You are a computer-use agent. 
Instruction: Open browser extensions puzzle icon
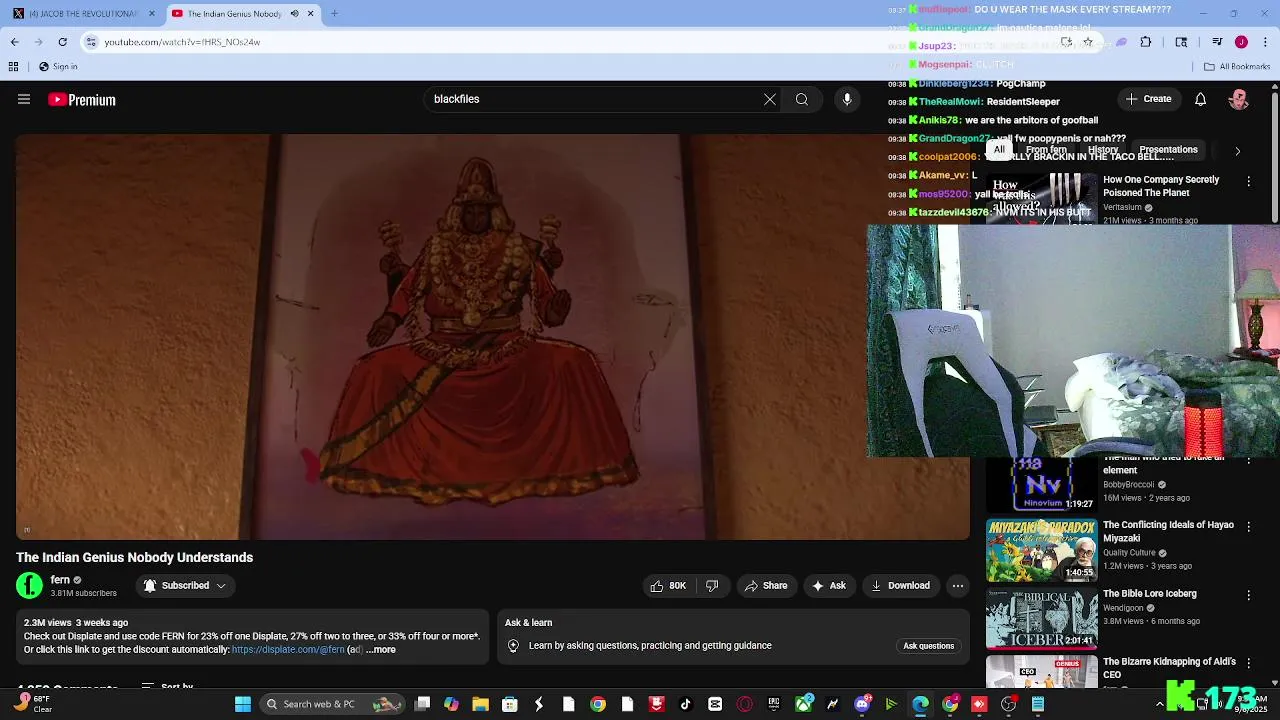pos(1146,42)
